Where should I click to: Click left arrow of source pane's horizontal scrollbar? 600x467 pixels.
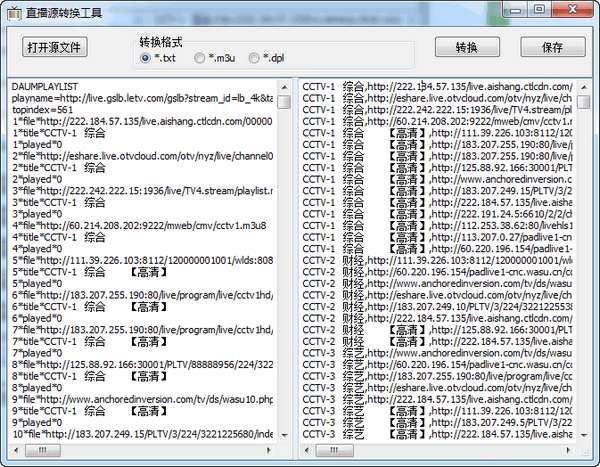point(13,451)
